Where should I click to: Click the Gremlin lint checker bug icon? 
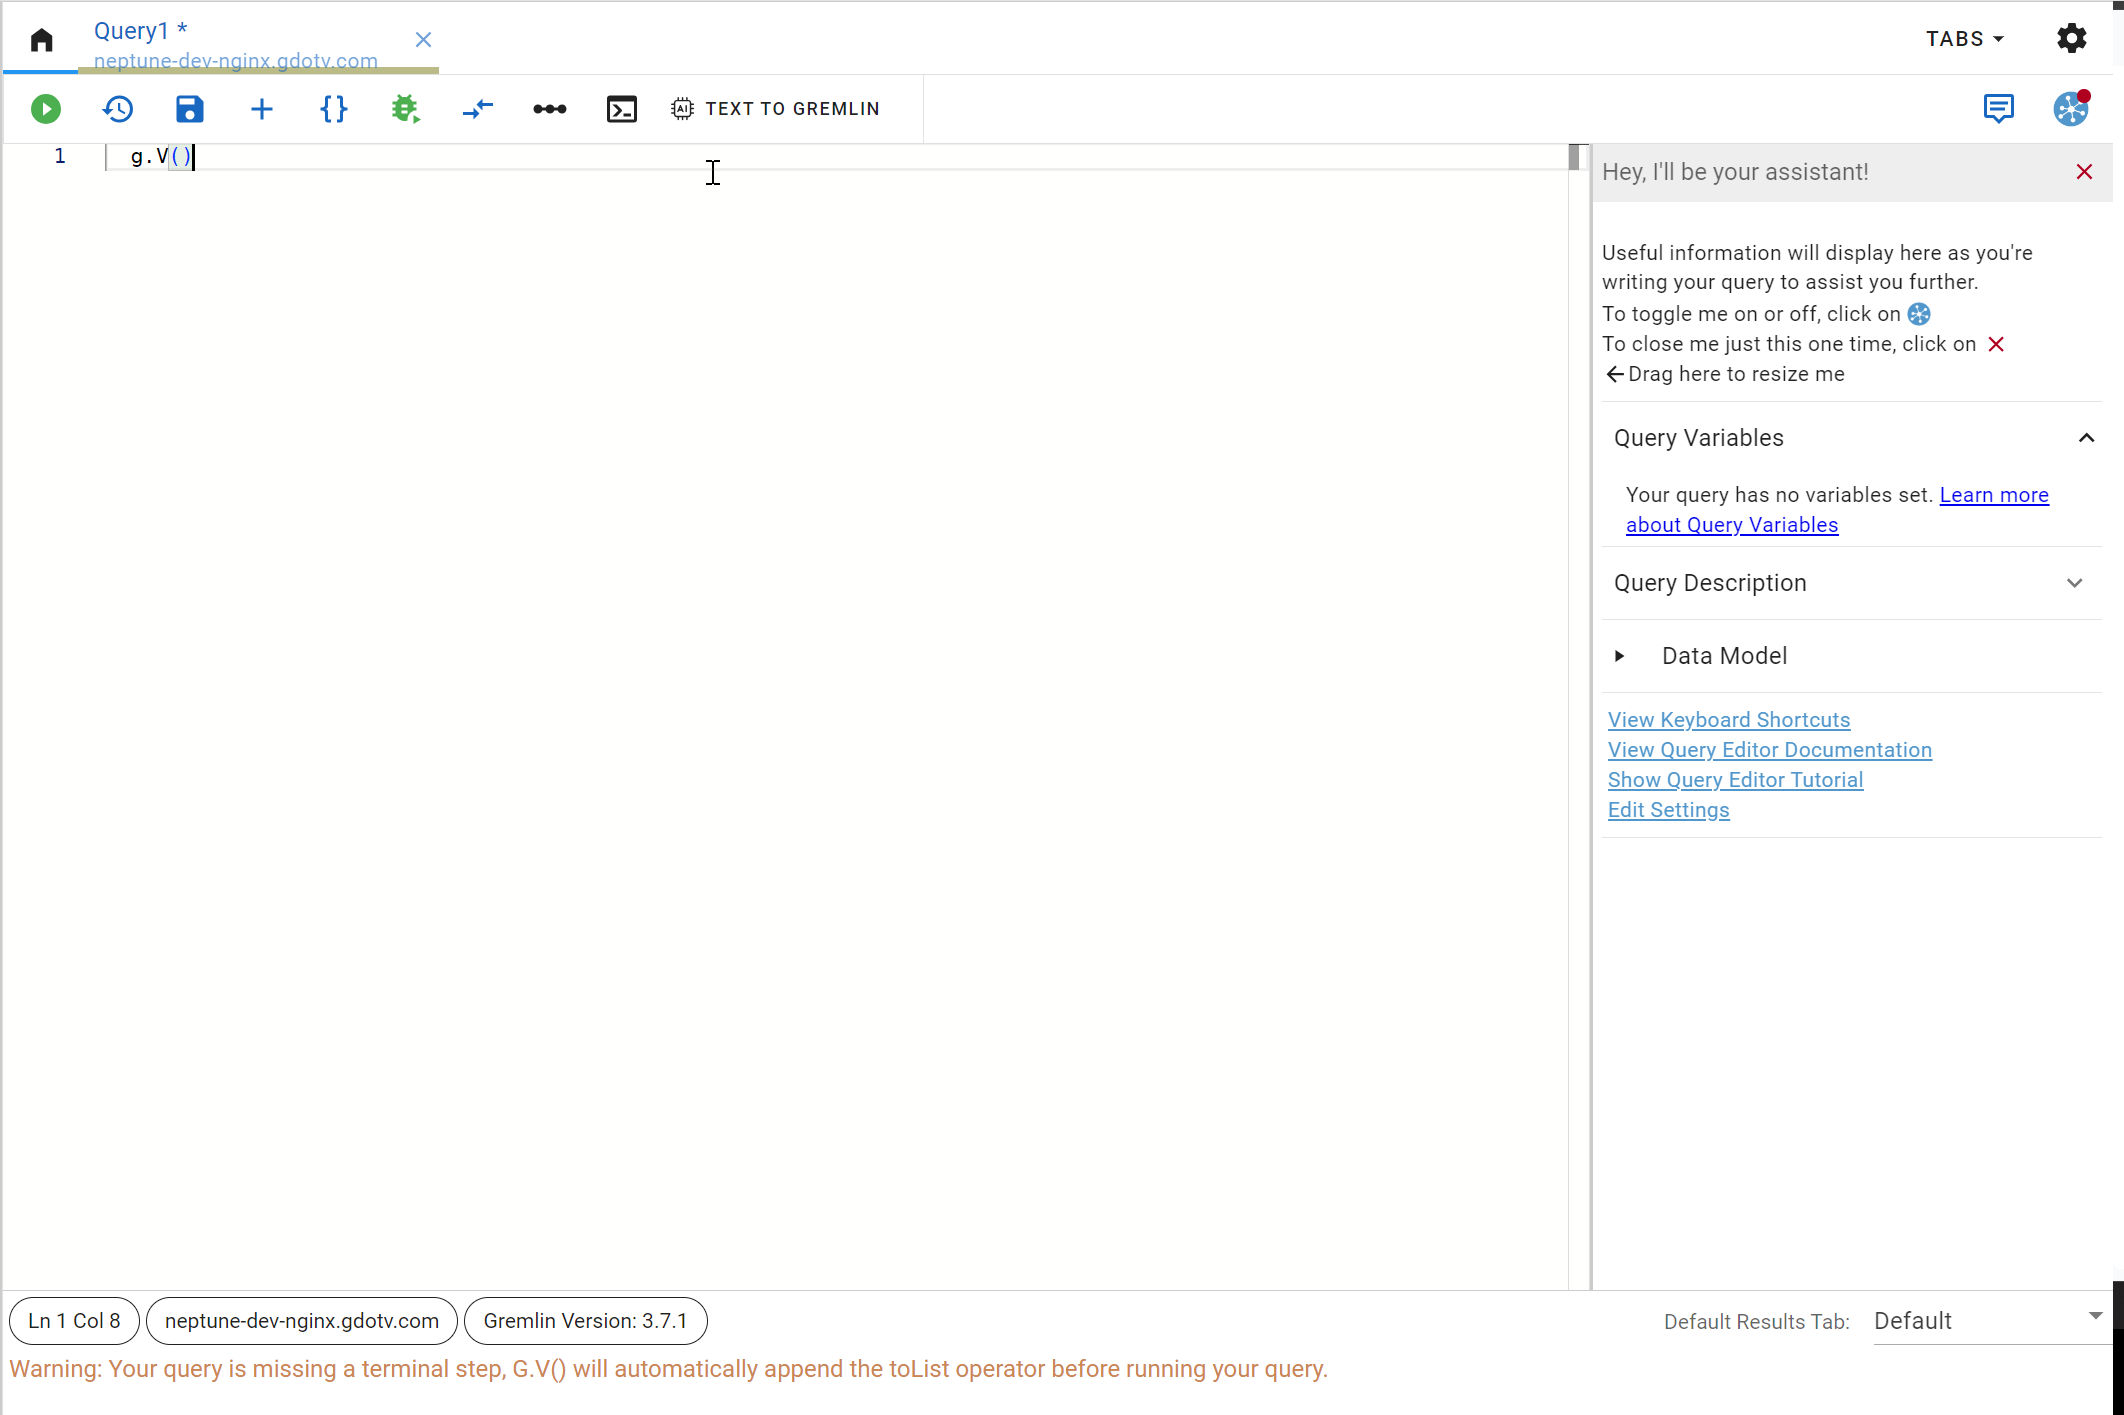(406, 107)
